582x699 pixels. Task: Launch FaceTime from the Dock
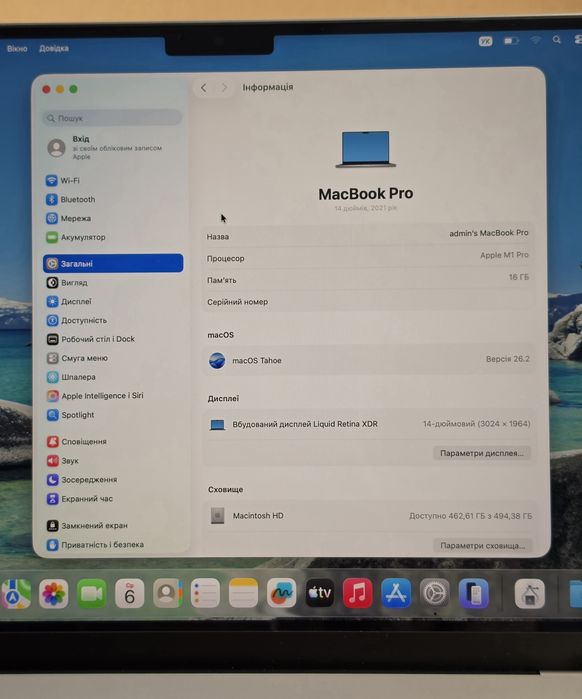tap(91, 594)
